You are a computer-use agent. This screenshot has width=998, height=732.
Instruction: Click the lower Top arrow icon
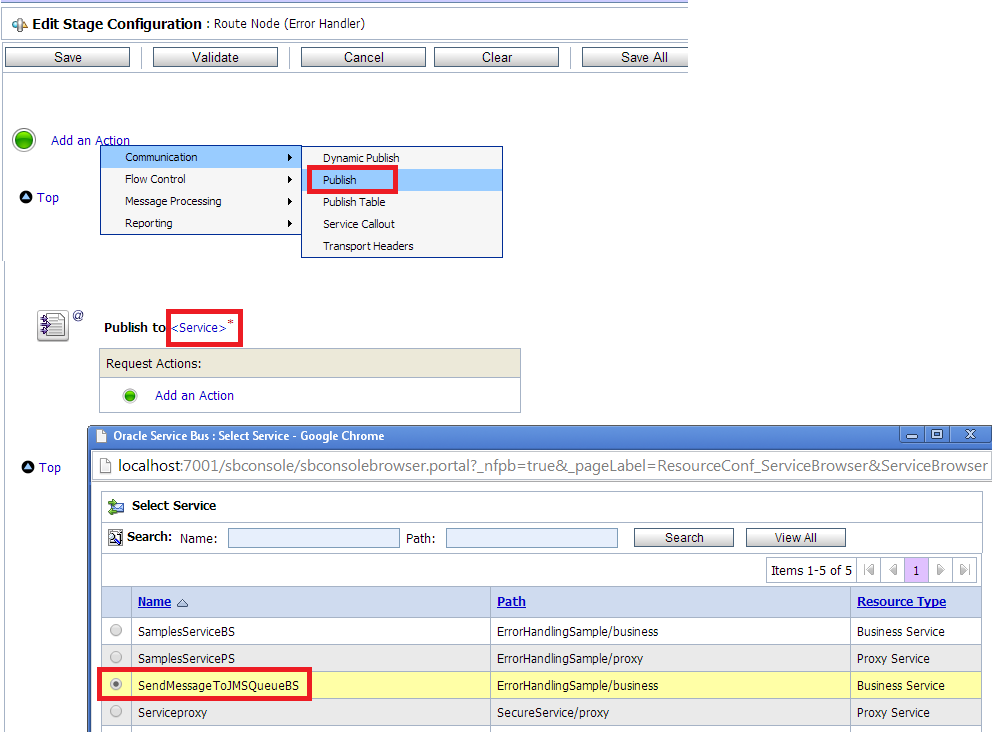(28, 467)
